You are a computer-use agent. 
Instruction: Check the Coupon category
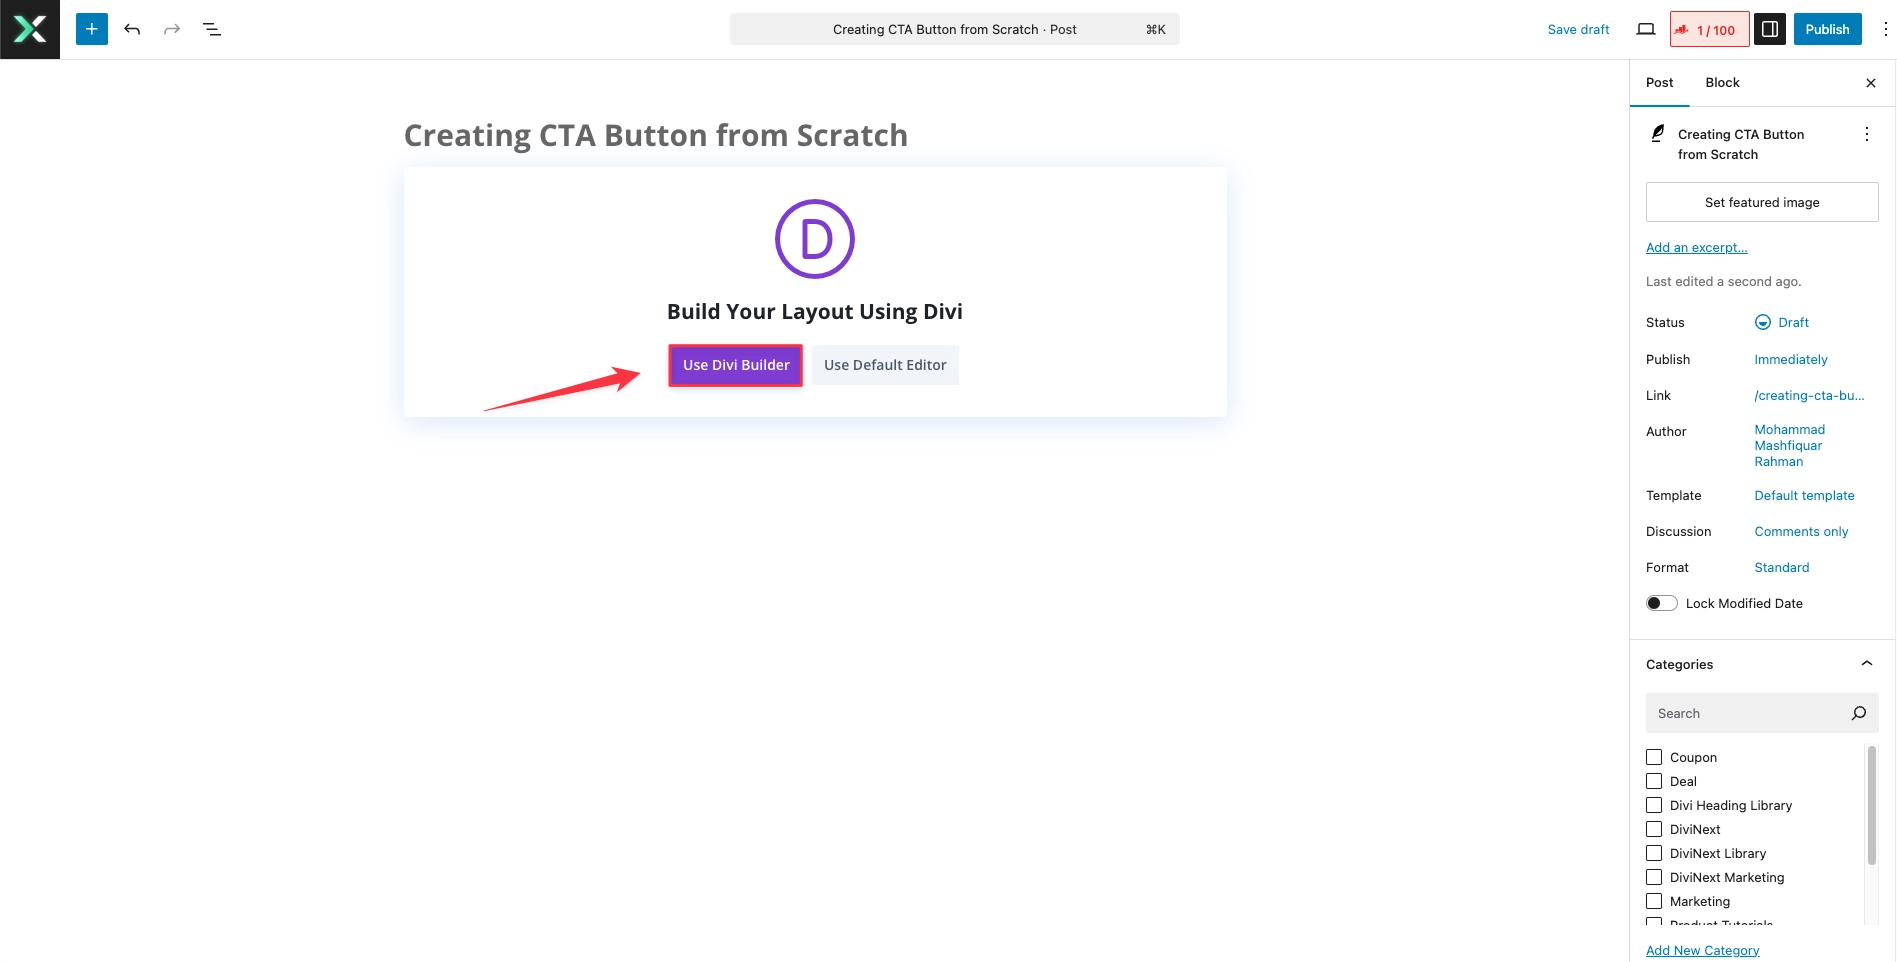point(1654,757)
